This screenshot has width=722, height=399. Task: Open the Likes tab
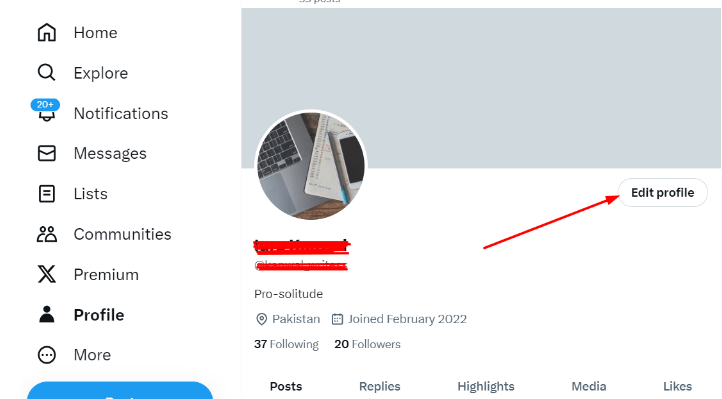pyautogui.click(x=677, y=386)
